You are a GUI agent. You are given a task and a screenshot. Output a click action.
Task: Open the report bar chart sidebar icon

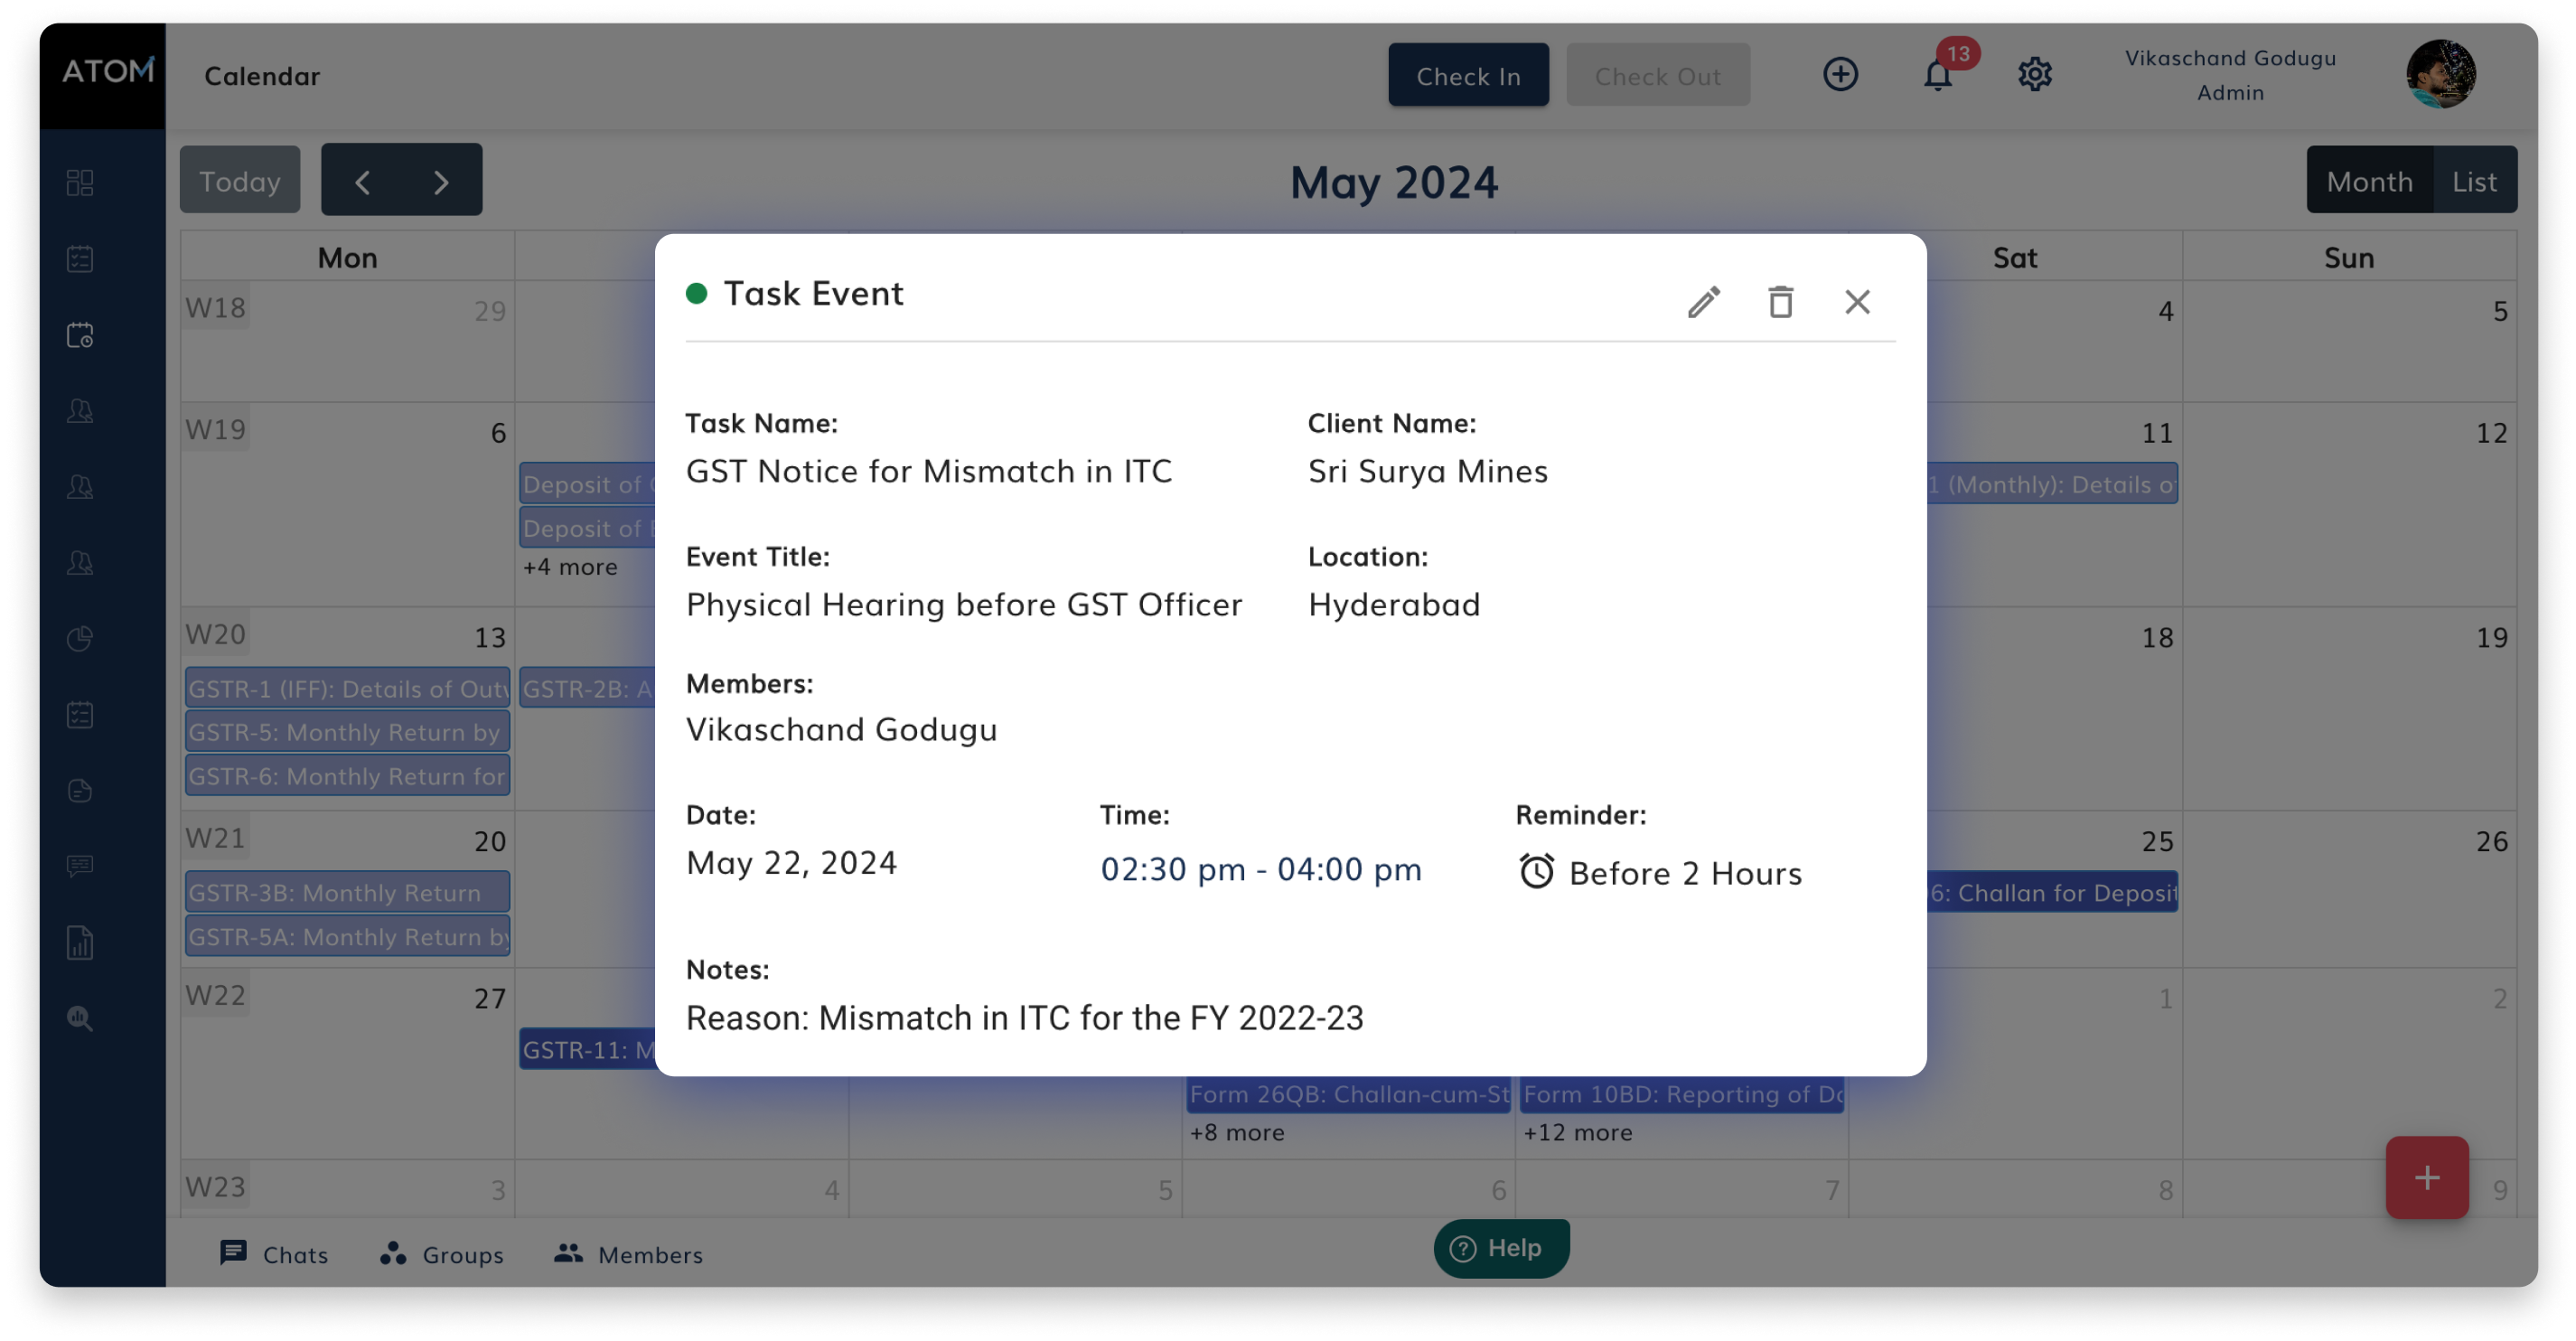[x=80, y=943]
